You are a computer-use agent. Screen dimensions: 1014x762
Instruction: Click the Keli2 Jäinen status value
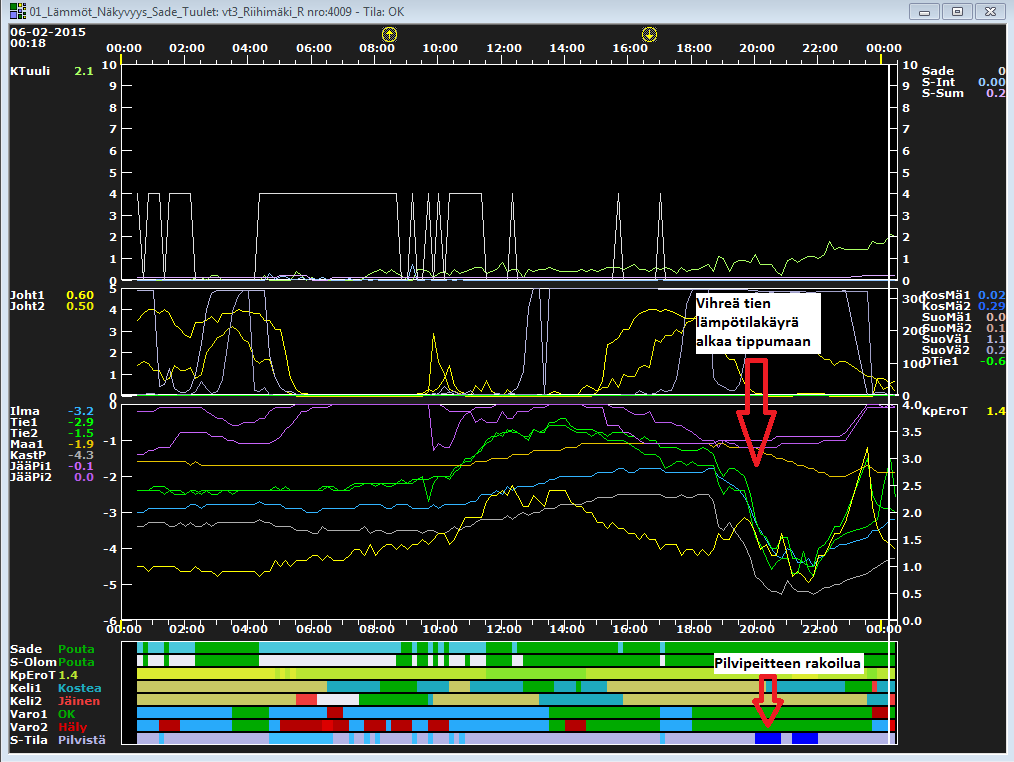click(x=79, y=701)
